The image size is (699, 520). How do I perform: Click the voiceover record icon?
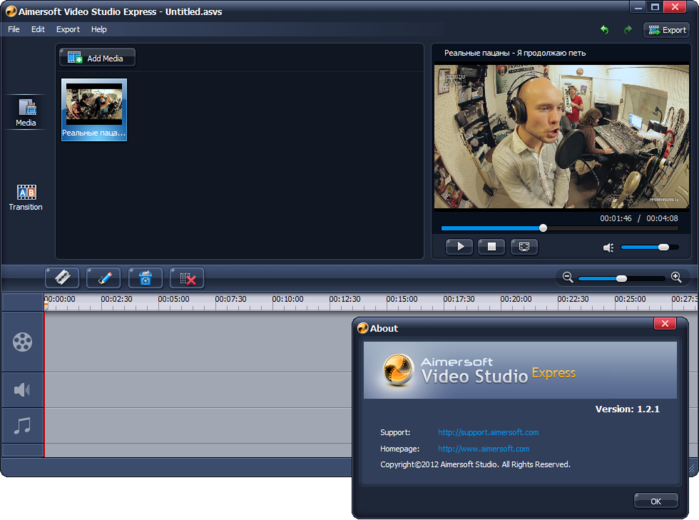coord(145,278)
